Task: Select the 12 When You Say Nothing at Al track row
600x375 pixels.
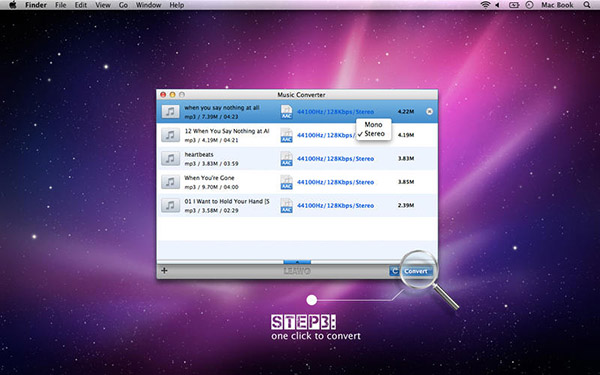Action: pyautogui.click(x=297, y=135)
